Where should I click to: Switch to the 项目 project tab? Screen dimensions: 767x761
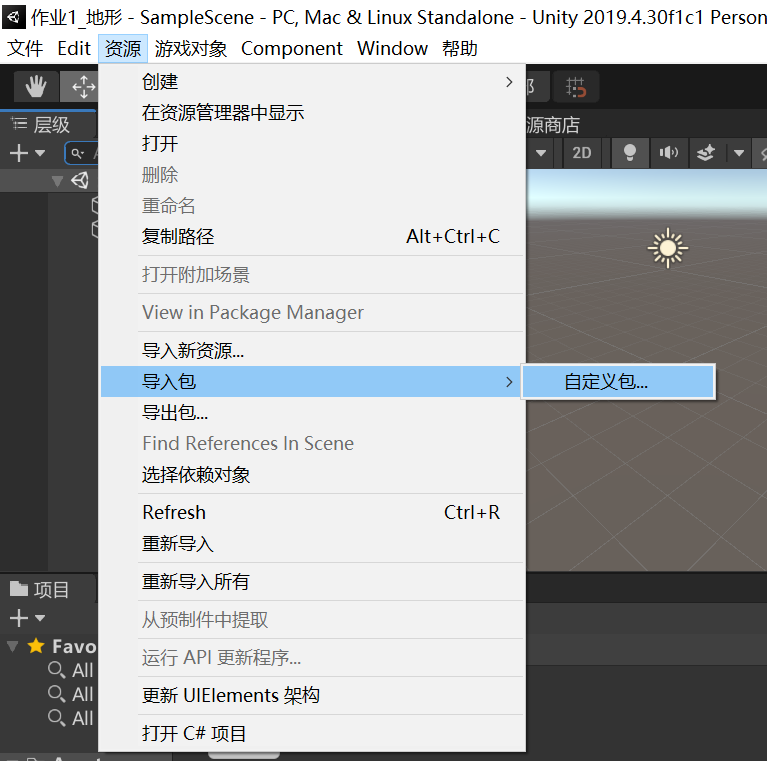tap(48, 590)
